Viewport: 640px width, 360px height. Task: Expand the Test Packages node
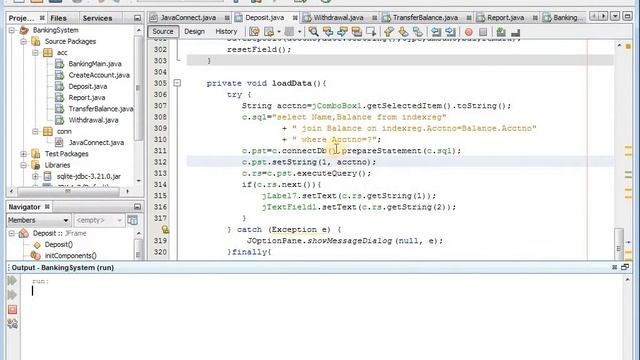point(24,154)
